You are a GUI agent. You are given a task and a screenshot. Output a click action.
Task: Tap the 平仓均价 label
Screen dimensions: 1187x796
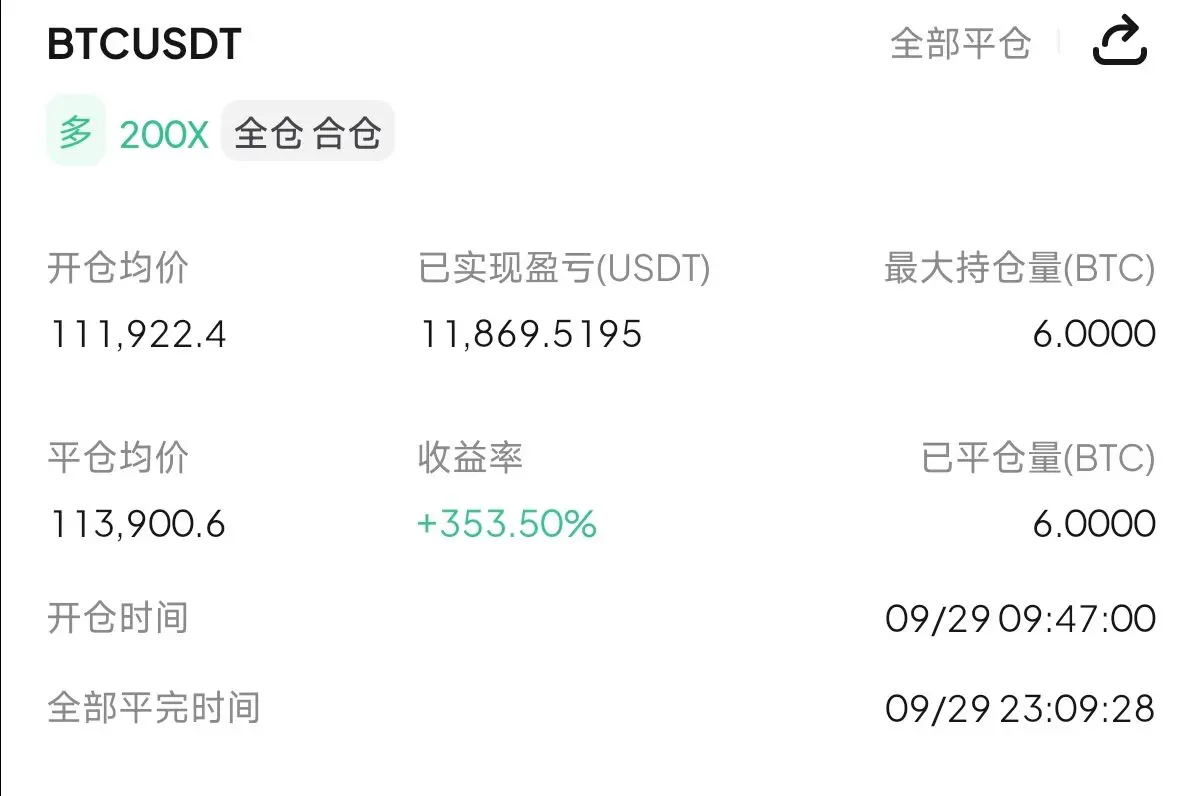click(118, 458)
